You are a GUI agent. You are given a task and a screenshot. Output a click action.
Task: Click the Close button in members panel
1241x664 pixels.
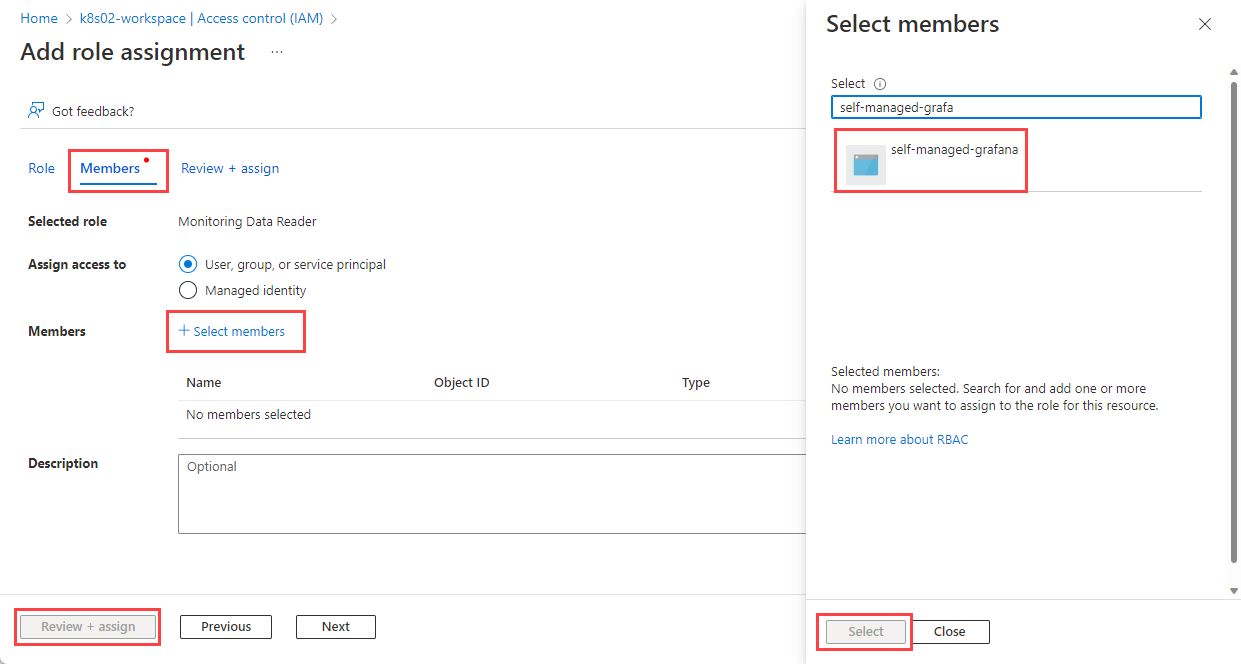click(x=950, y=631)
